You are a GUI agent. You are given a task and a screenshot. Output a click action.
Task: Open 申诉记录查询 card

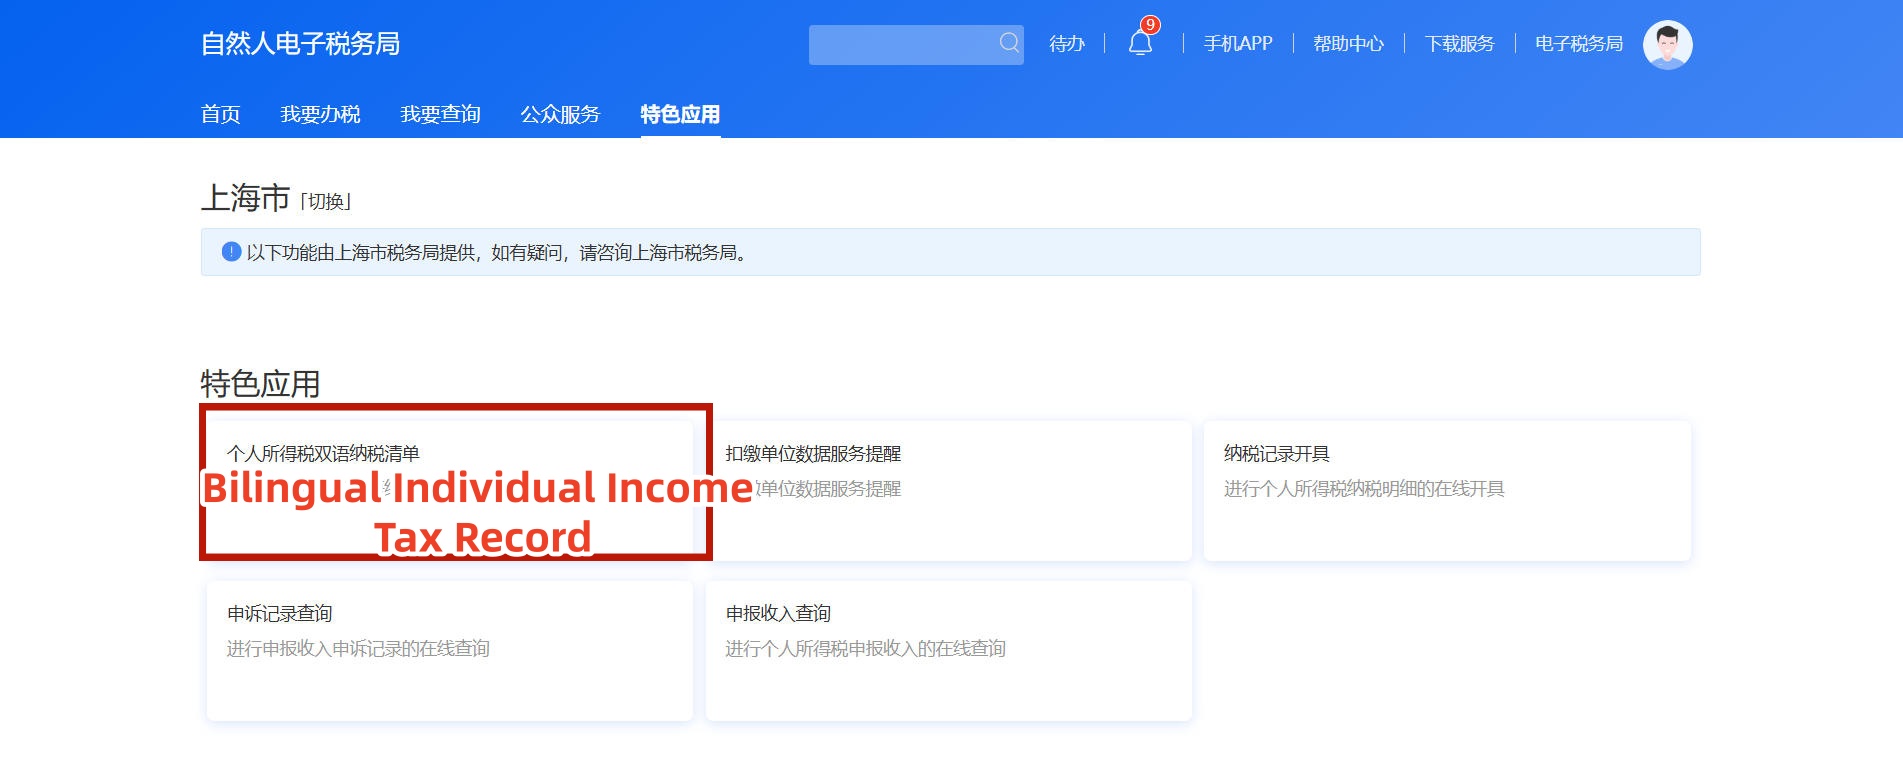pyautogui.click(x=449, y=650)
